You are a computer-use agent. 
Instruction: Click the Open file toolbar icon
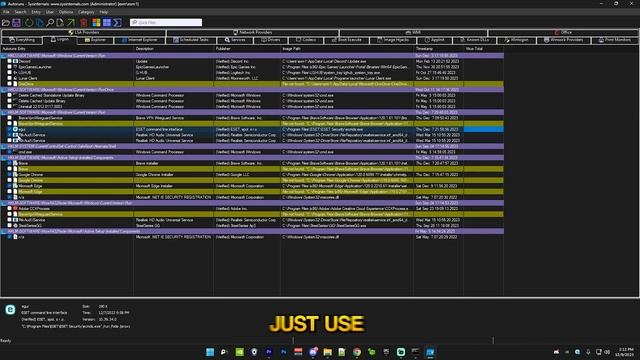[x=6, y=22]
